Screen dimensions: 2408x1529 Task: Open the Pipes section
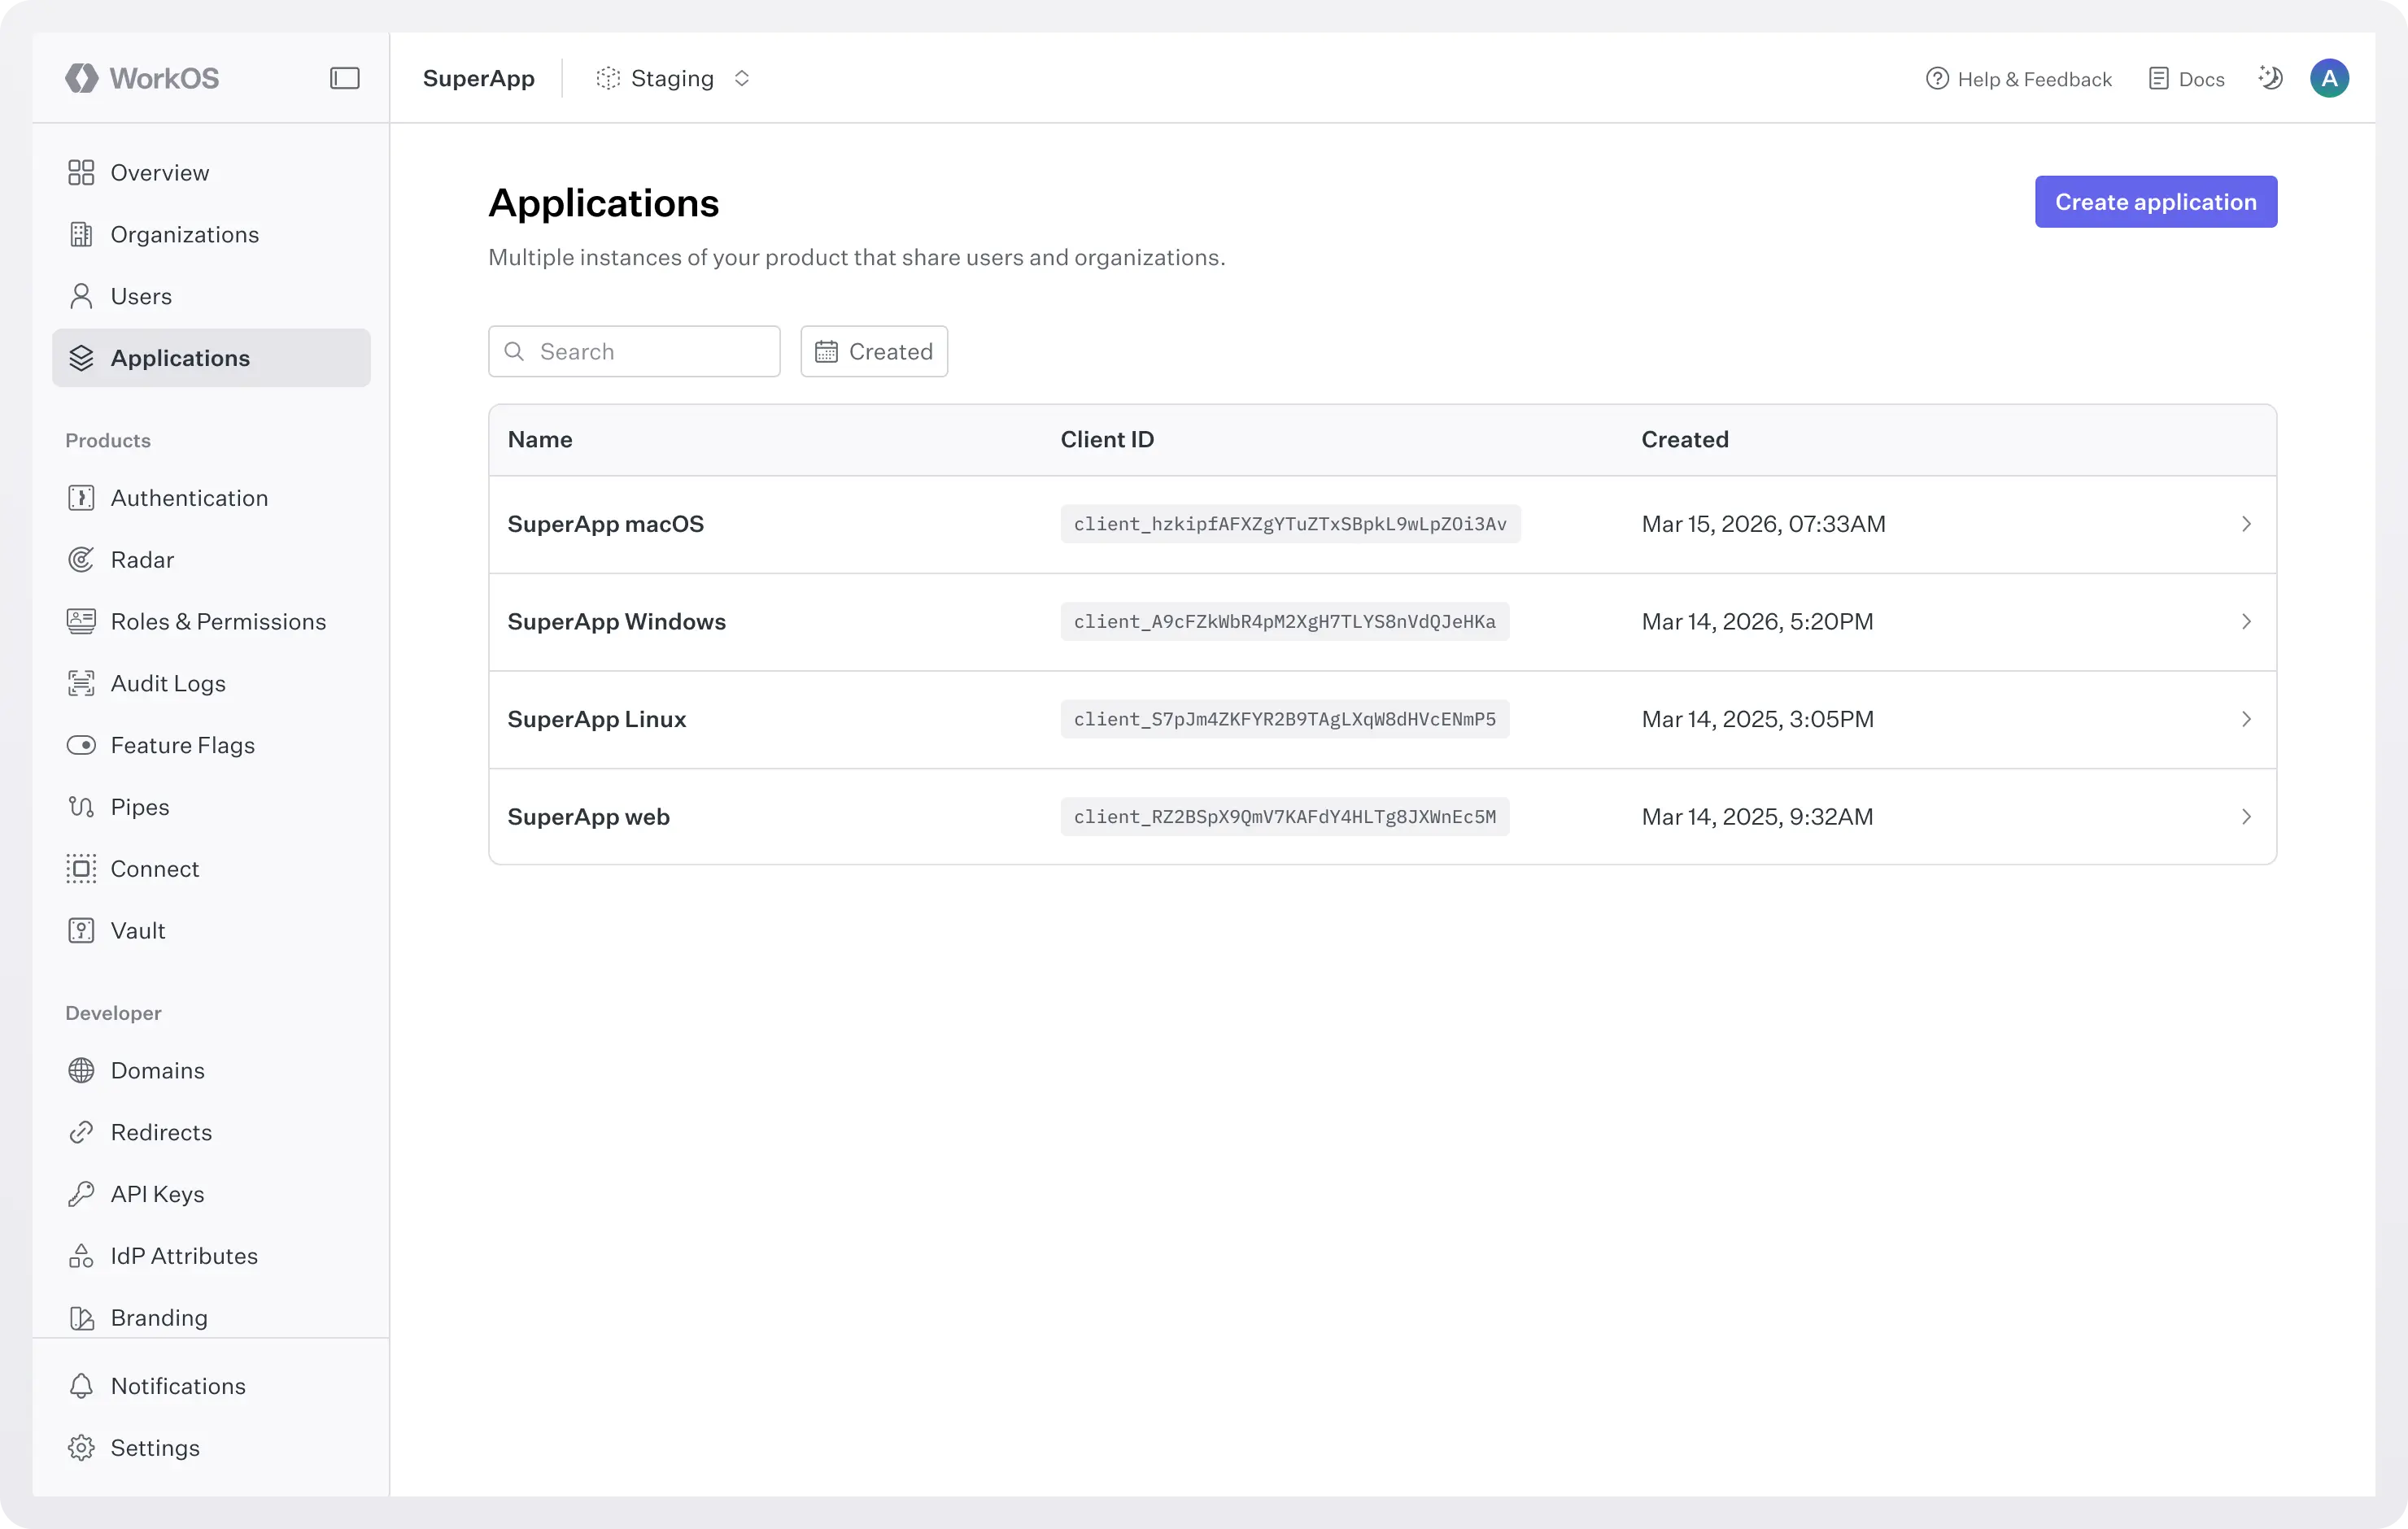click(140, 807)
